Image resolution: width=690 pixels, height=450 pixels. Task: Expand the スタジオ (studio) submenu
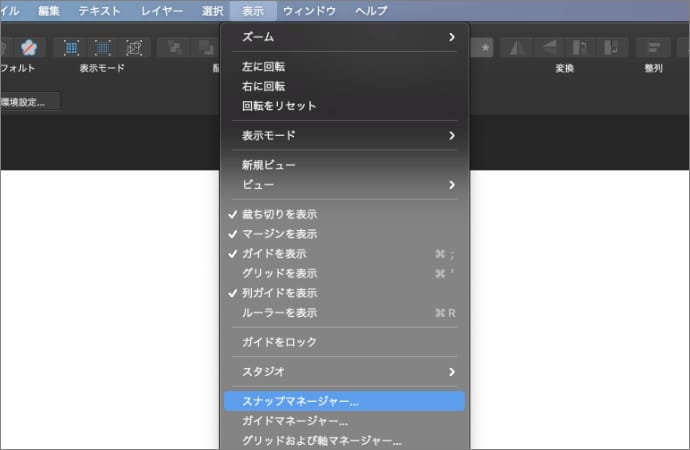(x=345, y=372)
